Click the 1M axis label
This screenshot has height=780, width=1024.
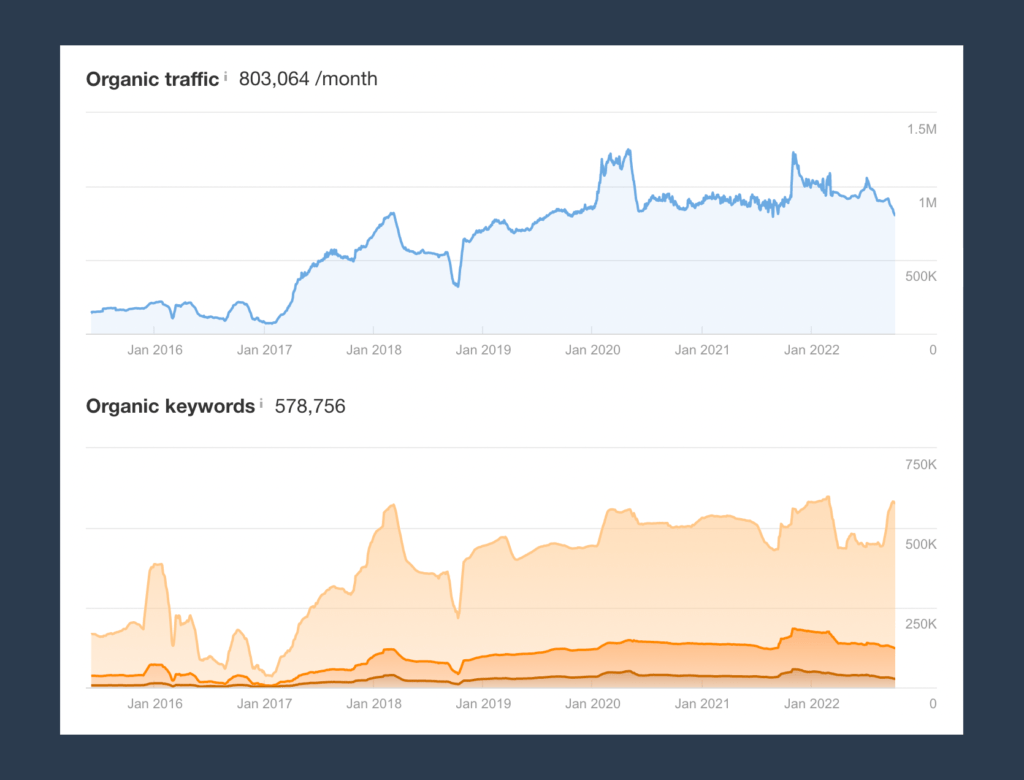tap(927, 203)
